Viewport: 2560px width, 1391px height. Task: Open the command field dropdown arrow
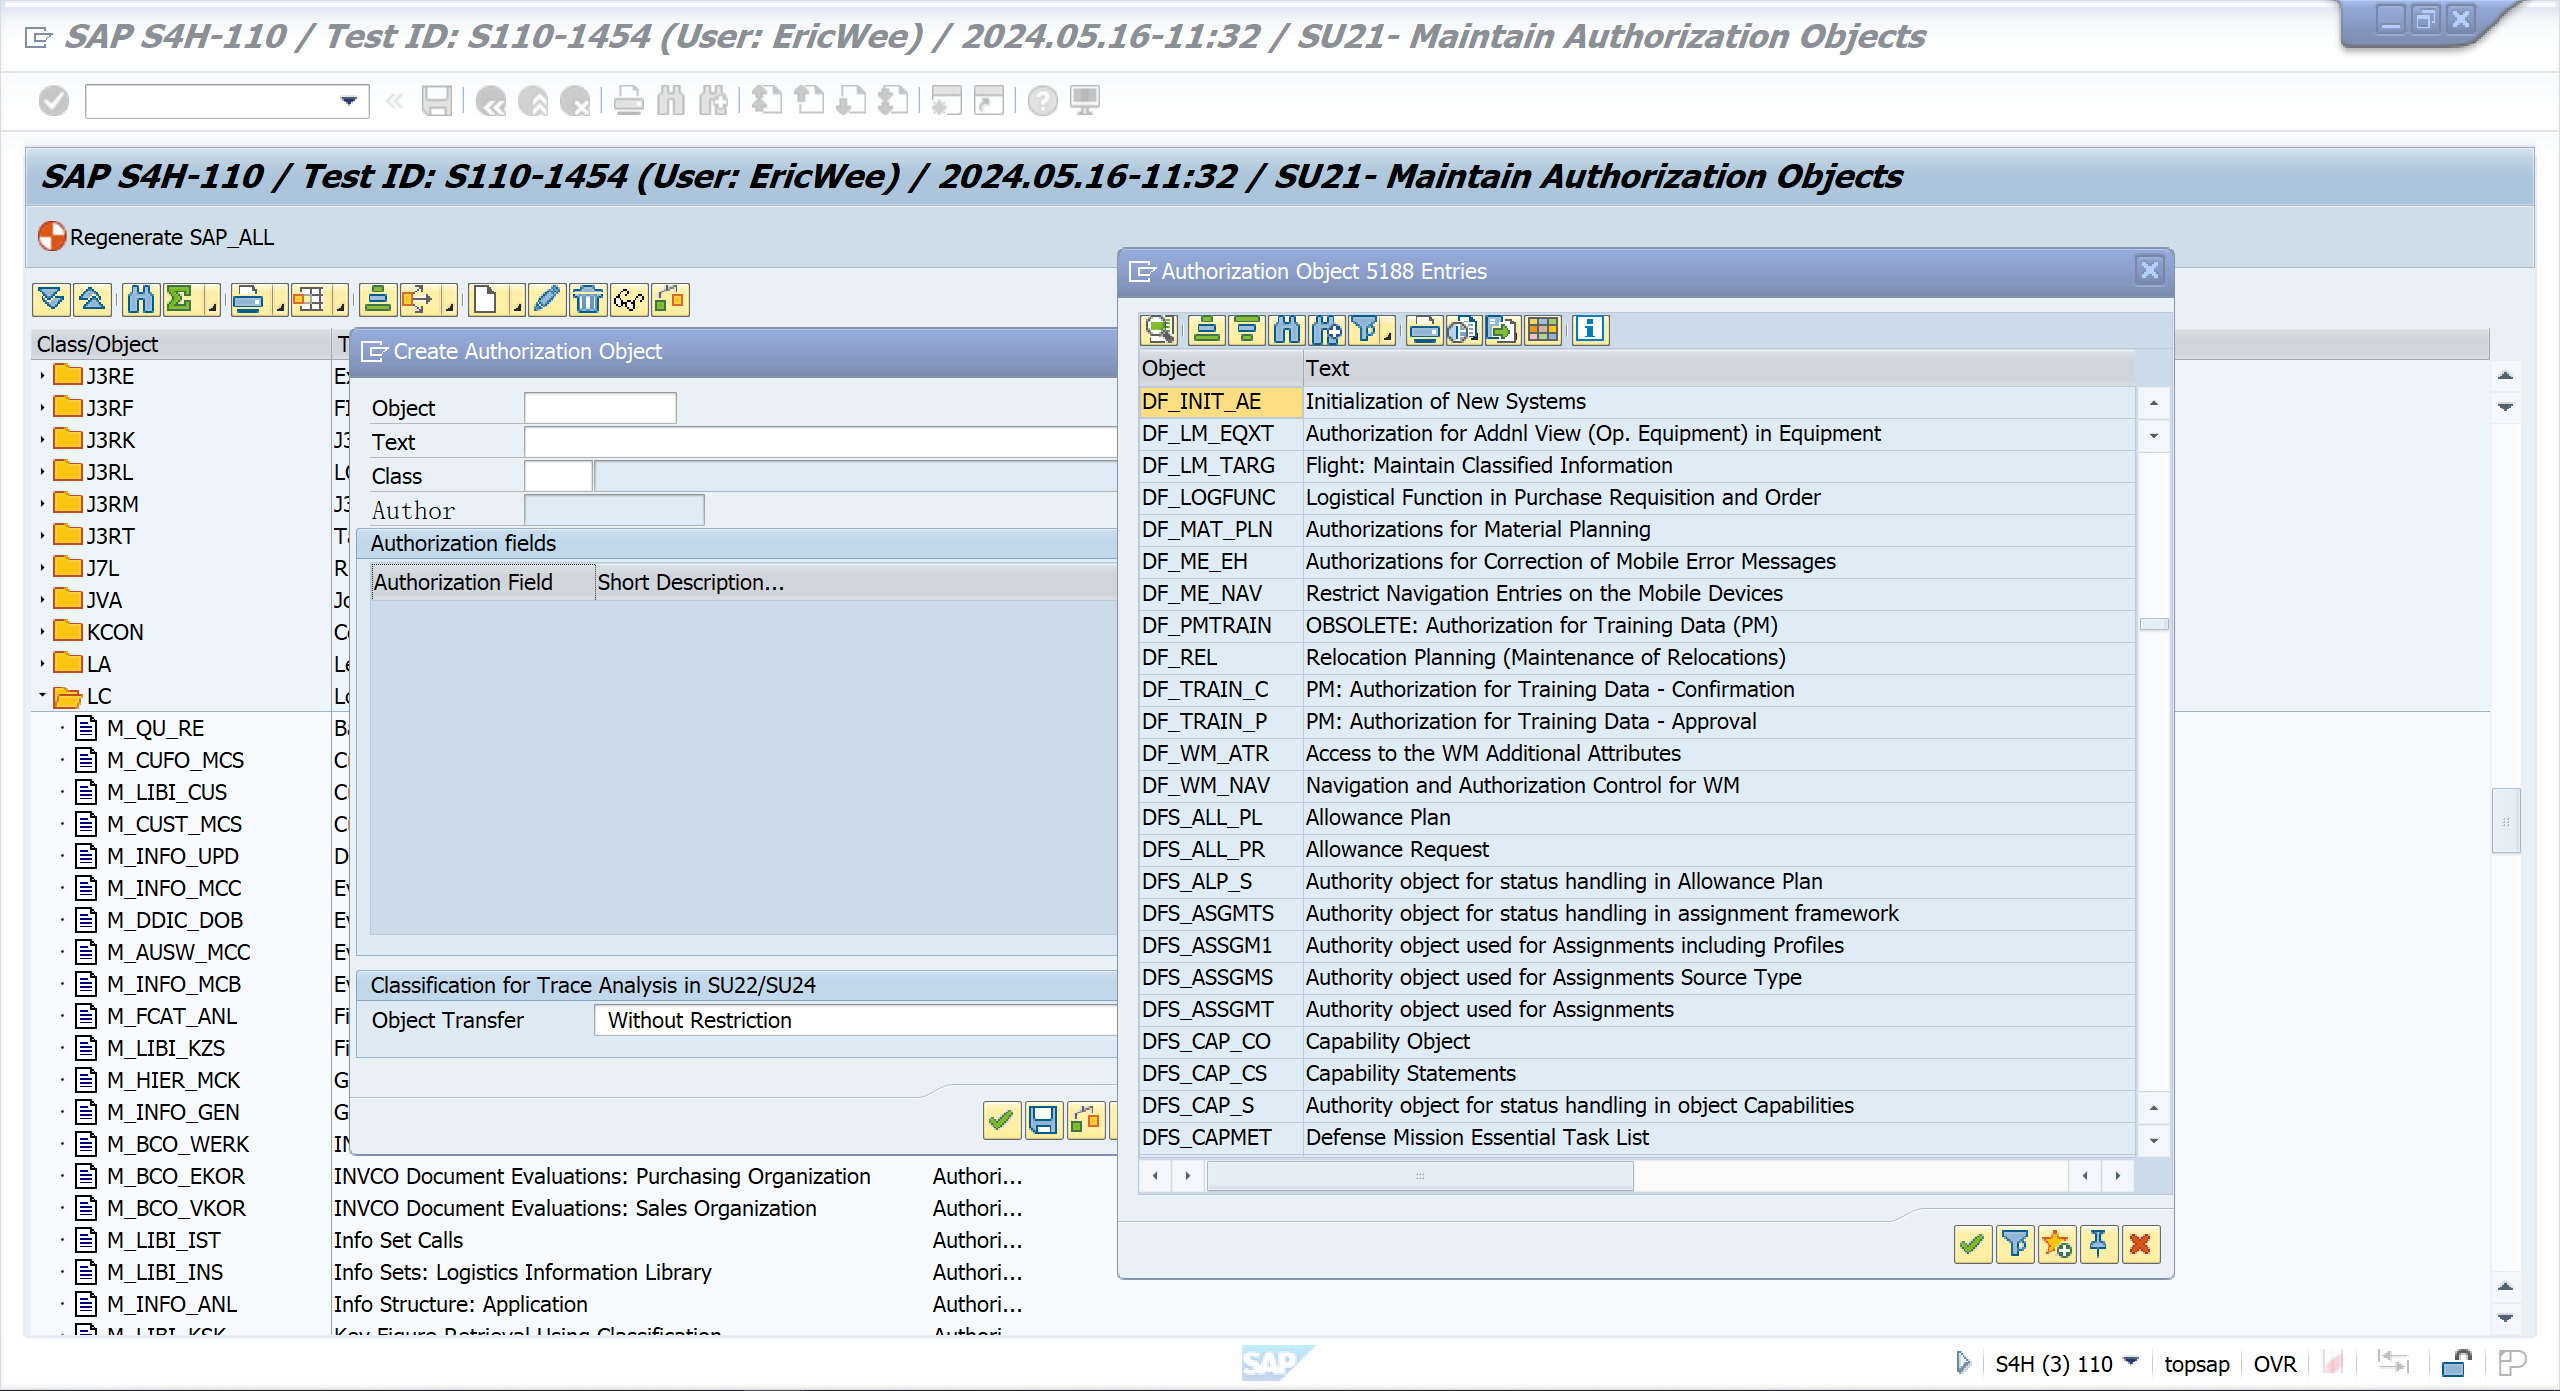click(348, 101)
